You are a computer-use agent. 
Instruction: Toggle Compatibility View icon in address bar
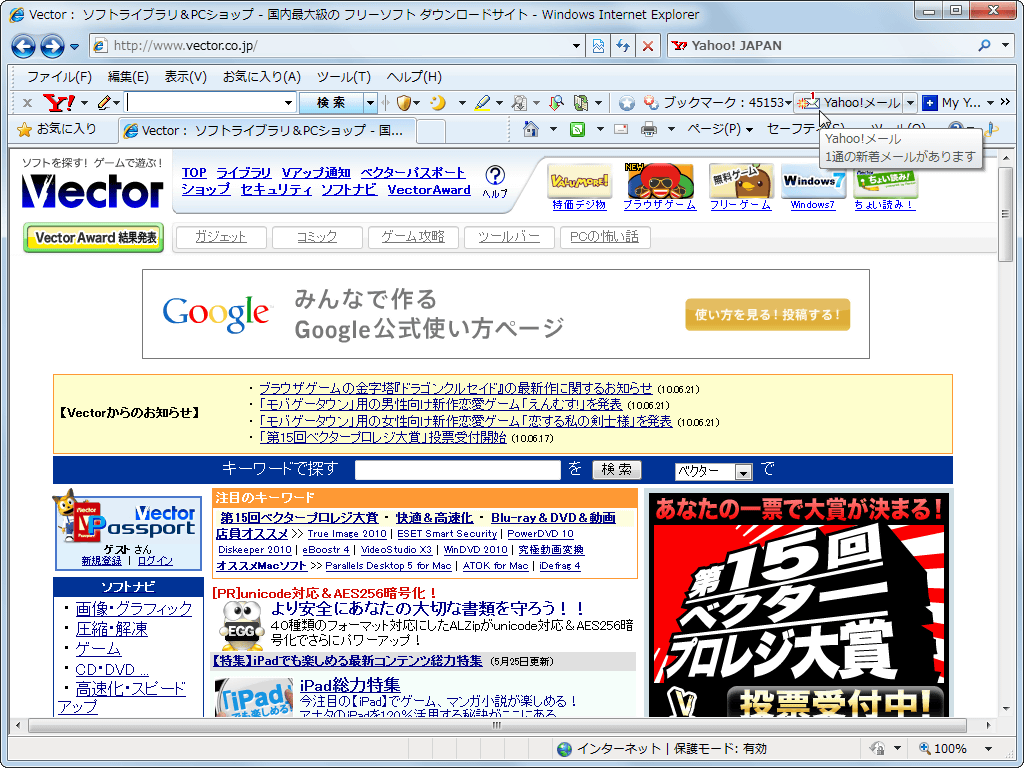pos(598,46)
